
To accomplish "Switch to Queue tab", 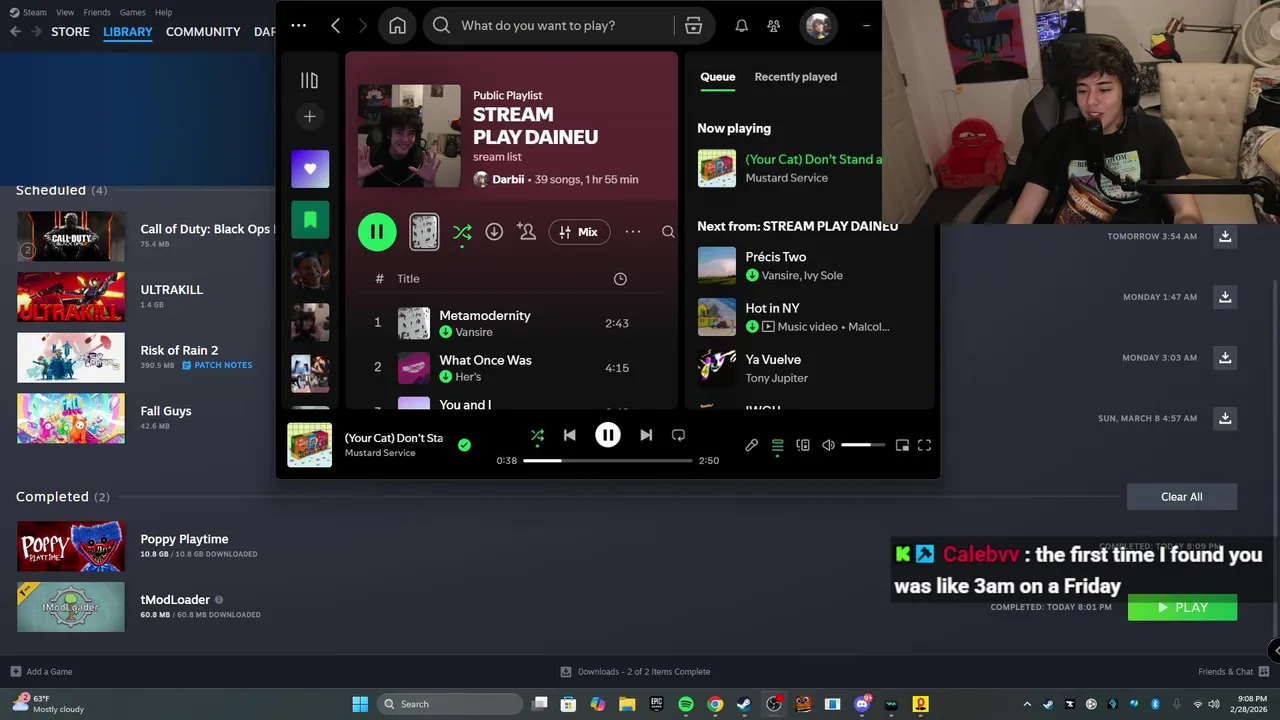I will click(717, 77).
